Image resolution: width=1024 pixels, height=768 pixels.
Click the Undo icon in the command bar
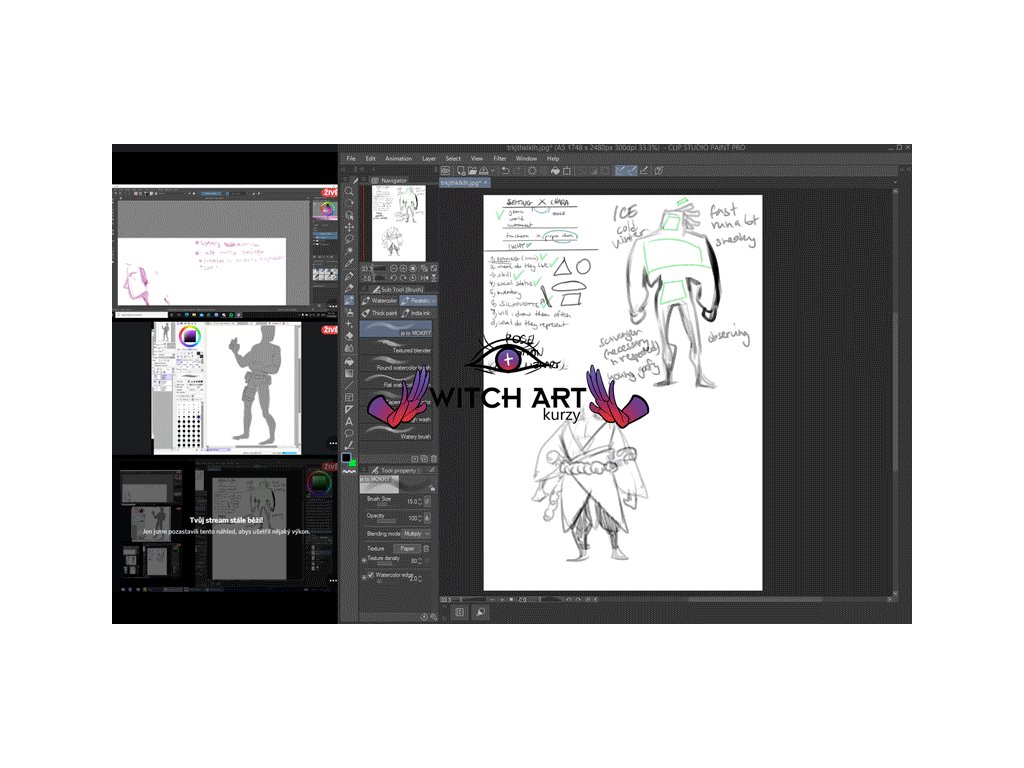point(505,171)
